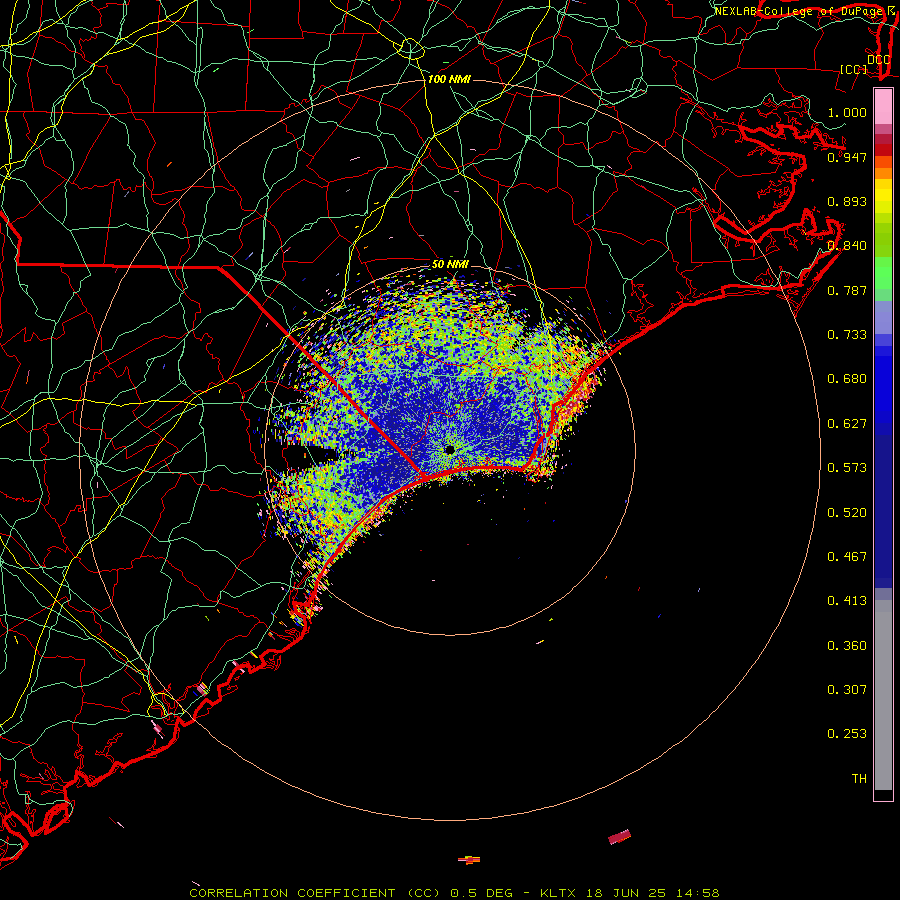Image resolution: width=900 pixels, height=900 pixels.
Task: Click the 18 JUN 25 date text
Action: click(626, 893)
